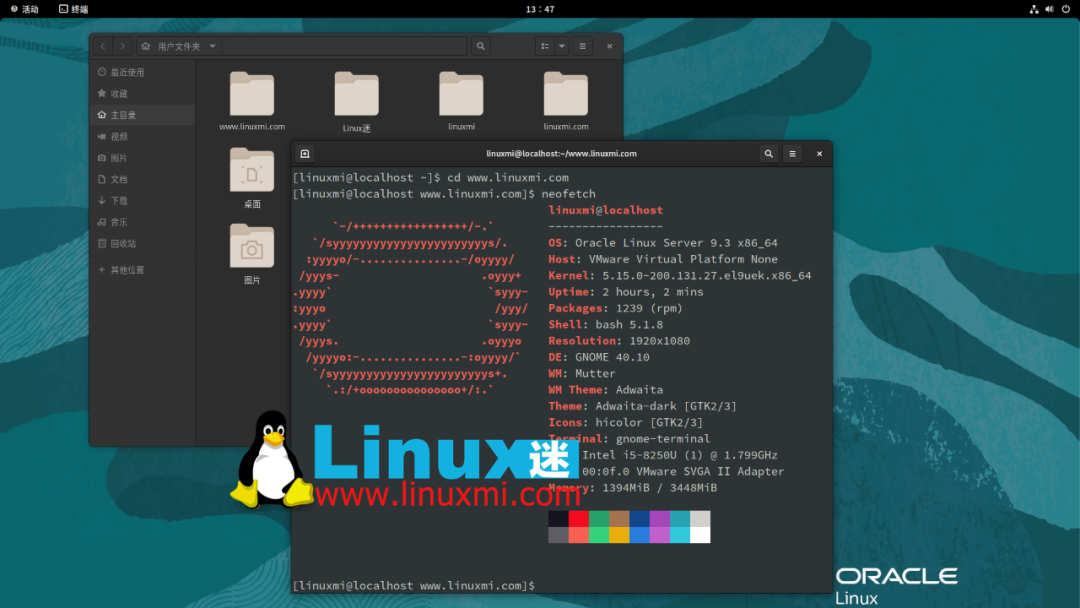1080x608 pixels.
Task: Close the Files window
Action: 610,46
